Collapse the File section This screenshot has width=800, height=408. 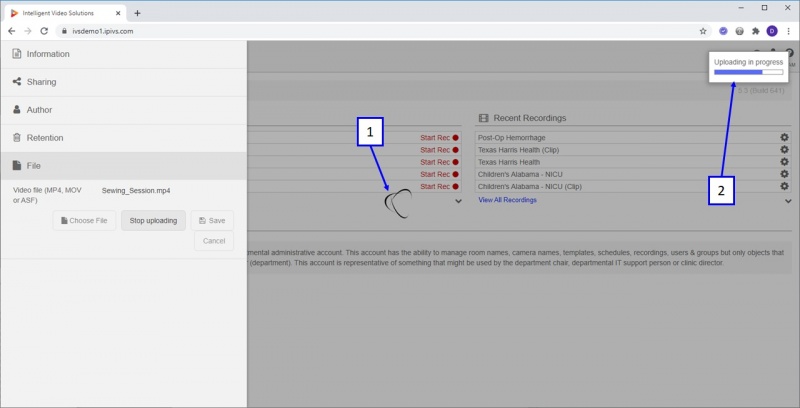123,166
